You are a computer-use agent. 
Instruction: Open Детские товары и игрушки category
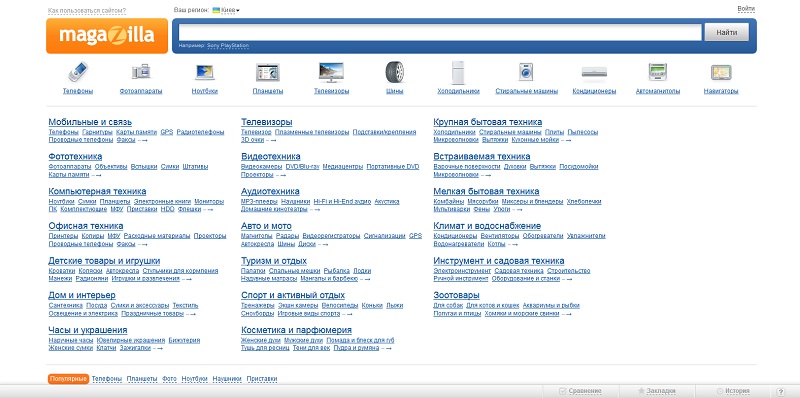(104, 261)
